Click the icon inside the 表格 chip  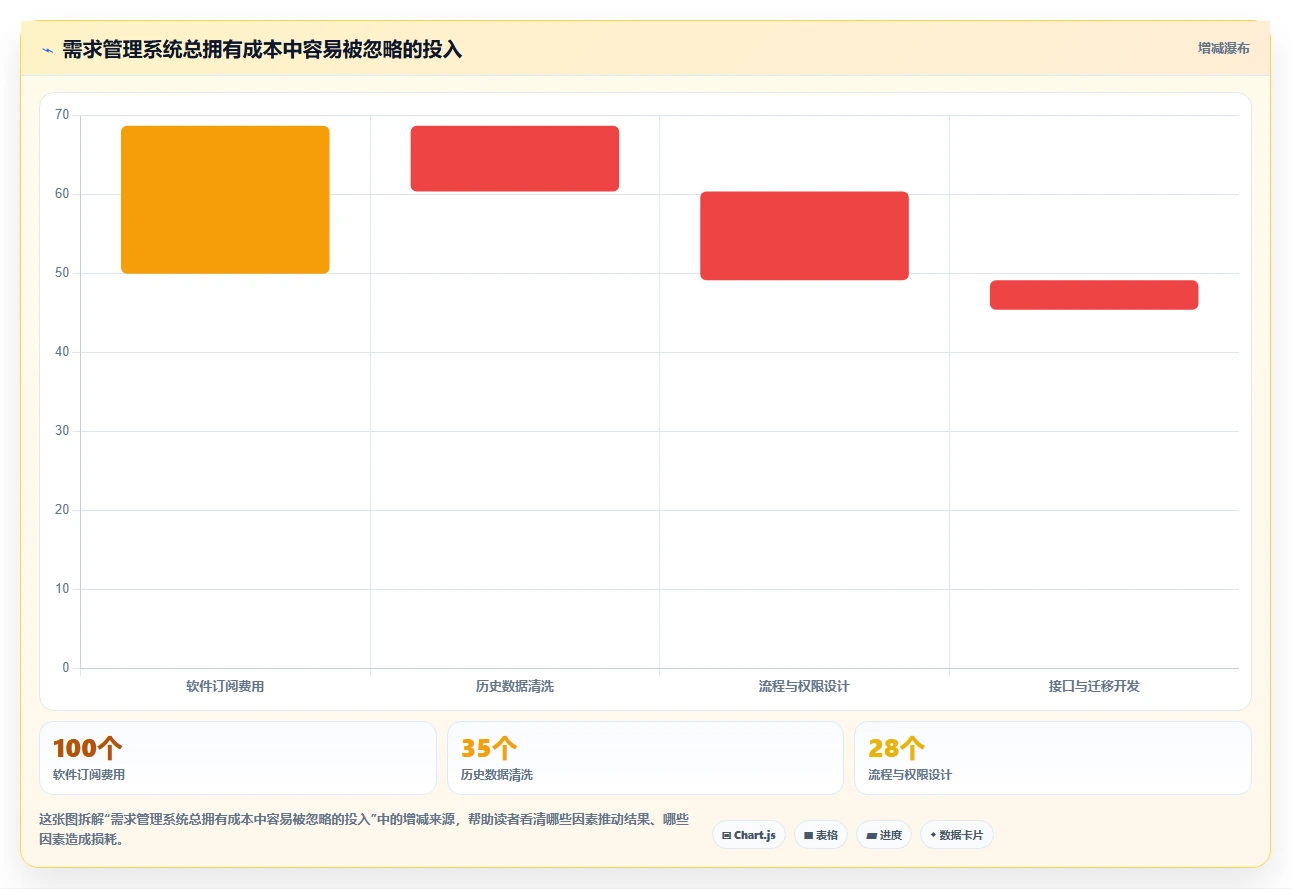pos(808,835)
